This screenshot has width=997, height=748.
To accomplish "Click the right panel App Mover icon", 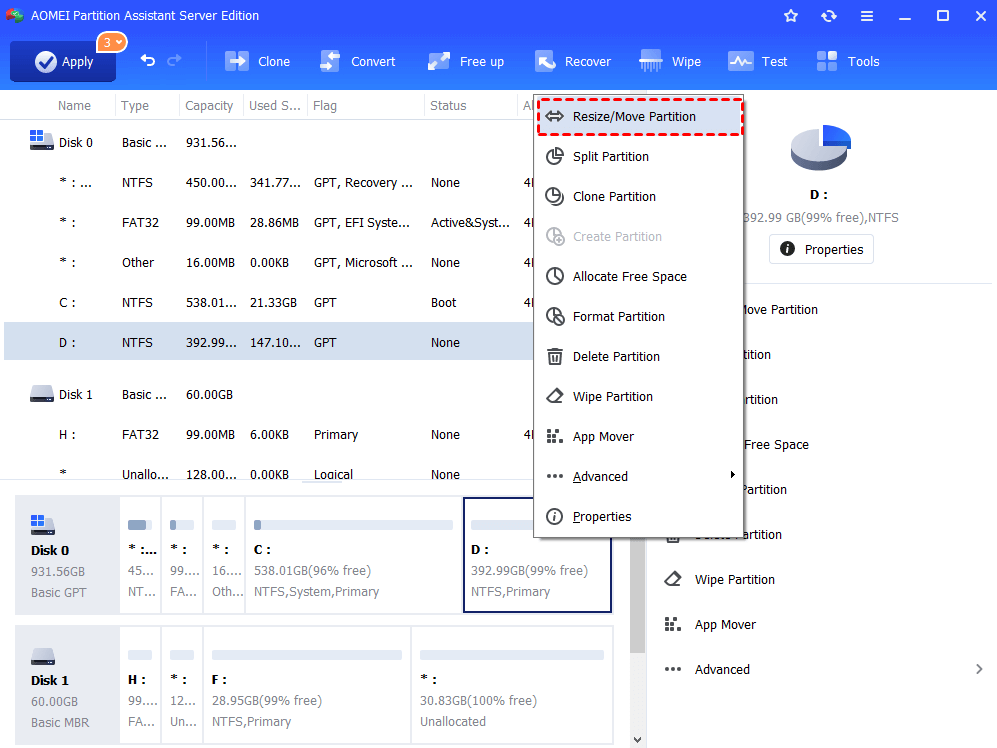I will point(673,624).
